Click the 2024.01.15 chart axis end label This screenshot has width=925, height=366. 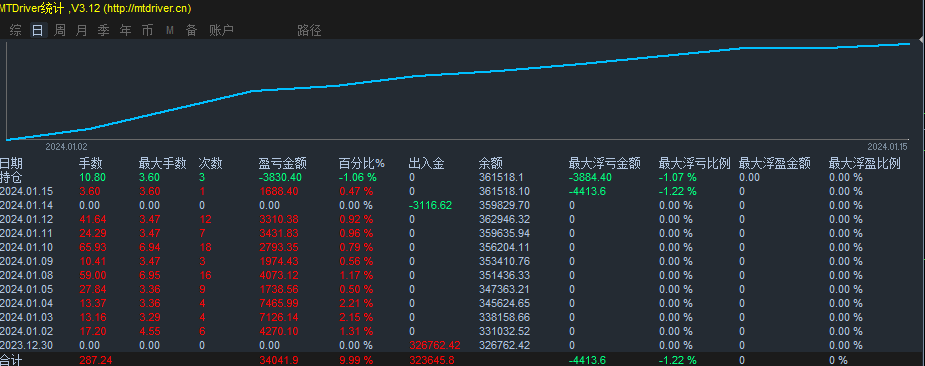pos(887,147)
